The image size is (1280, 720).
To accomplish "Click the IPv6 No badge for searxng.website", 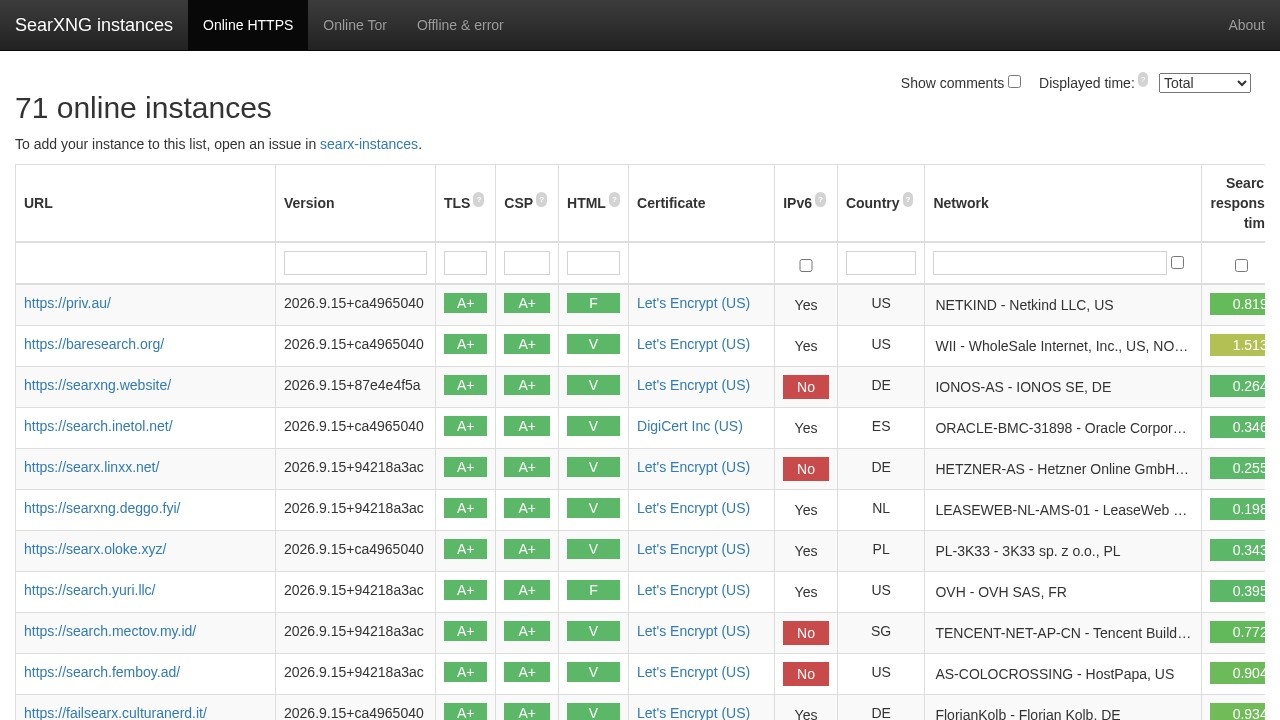I will pos(806,387).
